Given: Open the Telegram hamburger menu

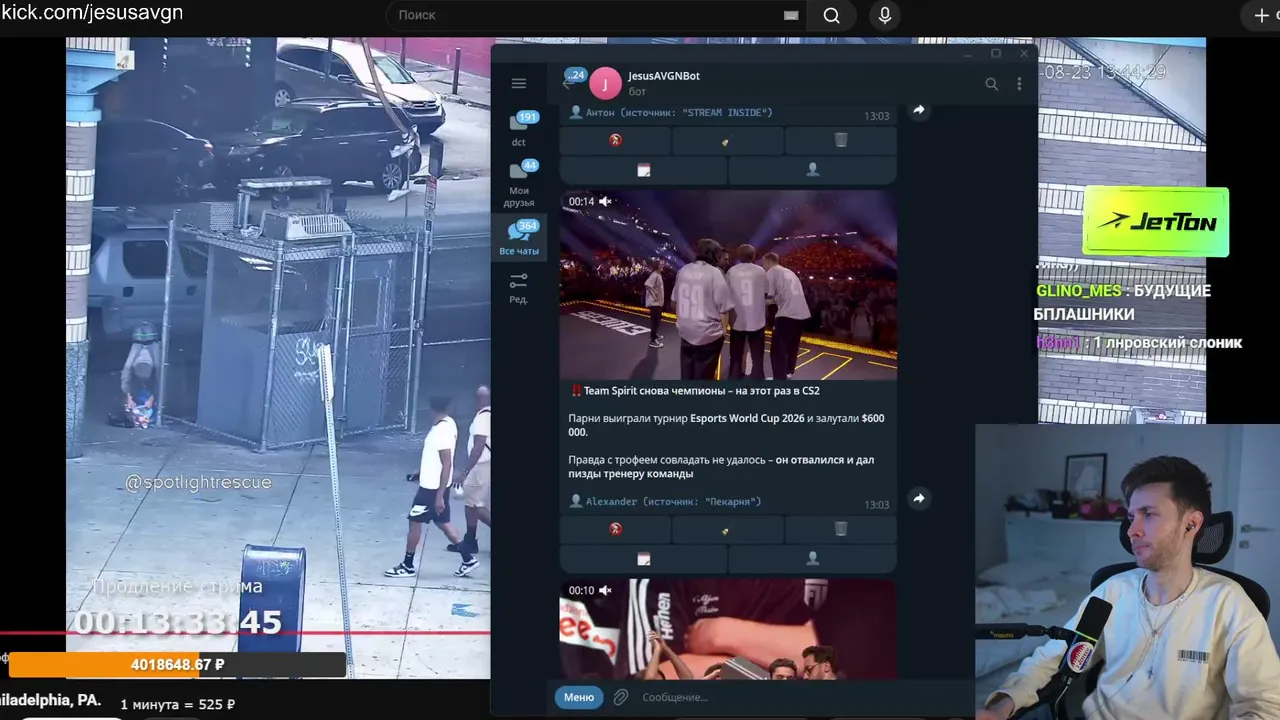Looking at the screenshot, I should click(518, 84).
